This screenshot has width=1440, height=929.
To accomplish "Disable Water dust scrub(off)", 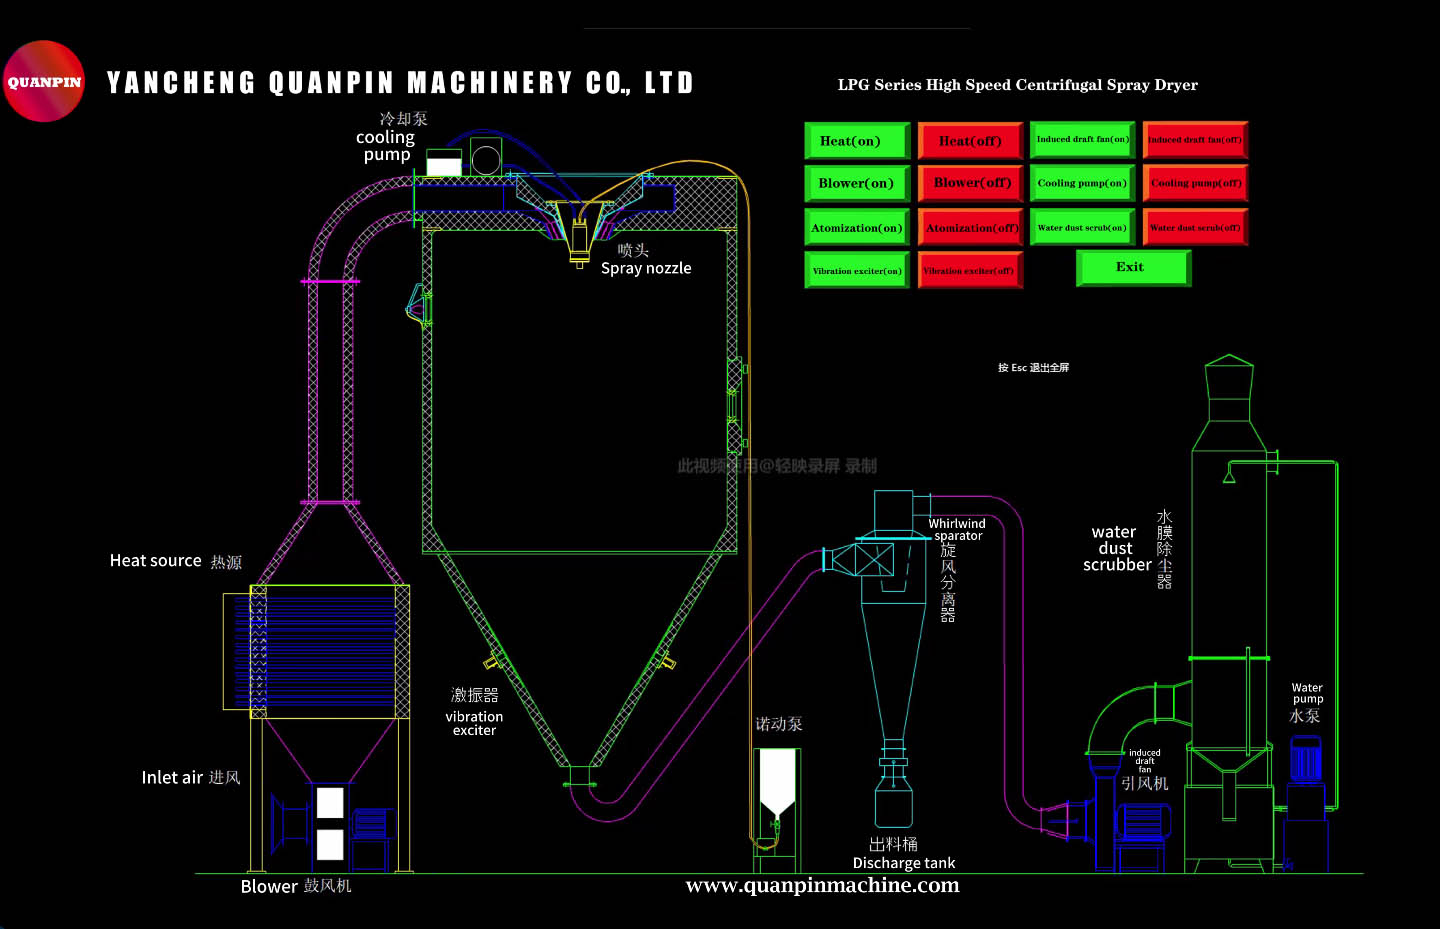I will pos(1196,227).
